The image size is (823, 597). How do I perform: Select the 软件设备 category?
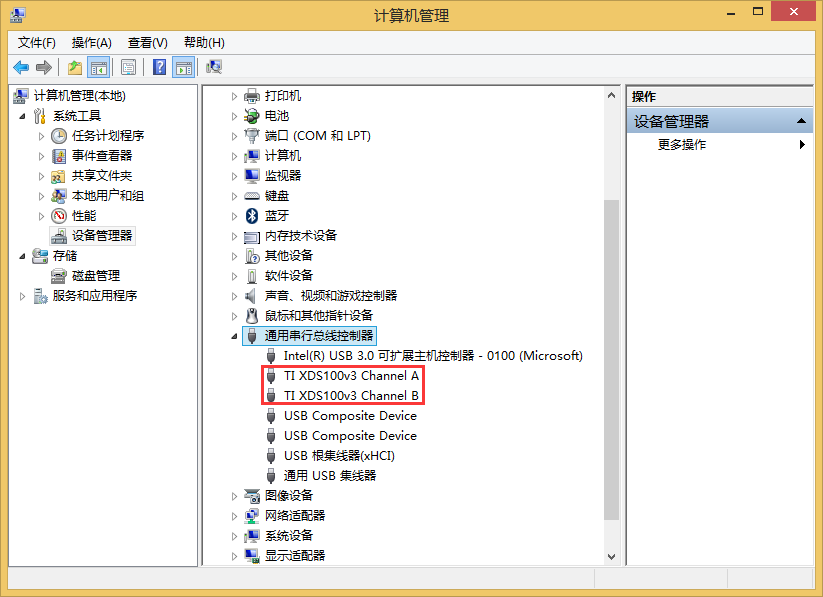tap(289, 276)
